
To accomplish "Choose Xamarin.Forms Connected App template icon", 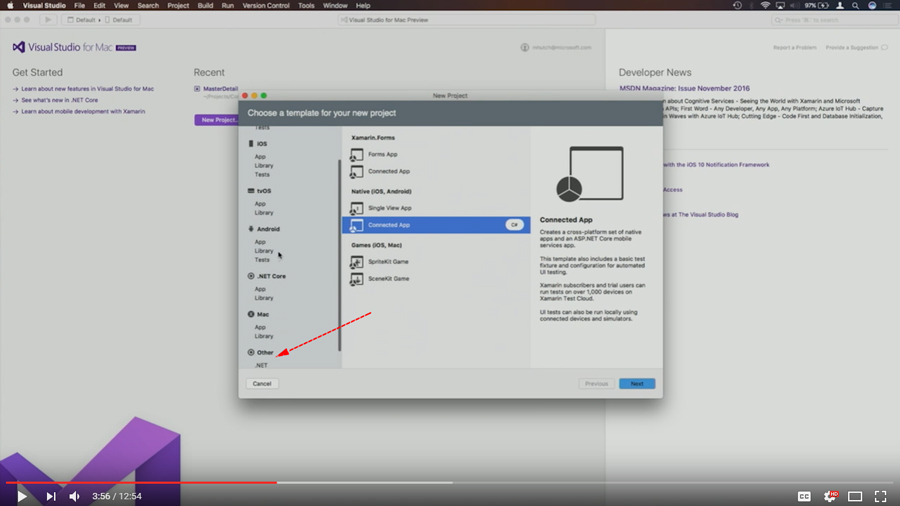I will click(x=356, y=171).
